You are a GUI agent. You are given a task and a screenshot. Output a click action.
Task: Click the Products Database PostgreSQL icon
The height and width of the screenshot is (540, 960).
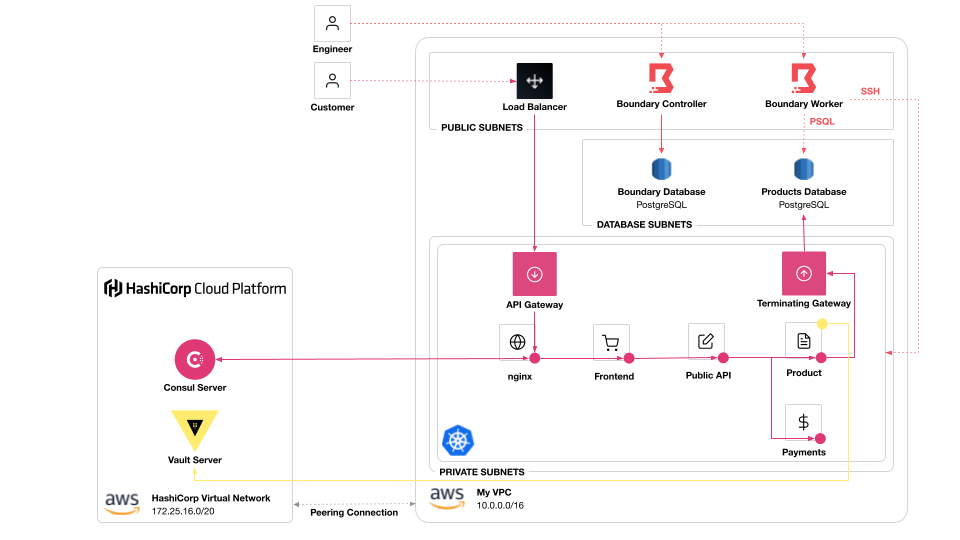pyautogui.click(x=803, y=169)
